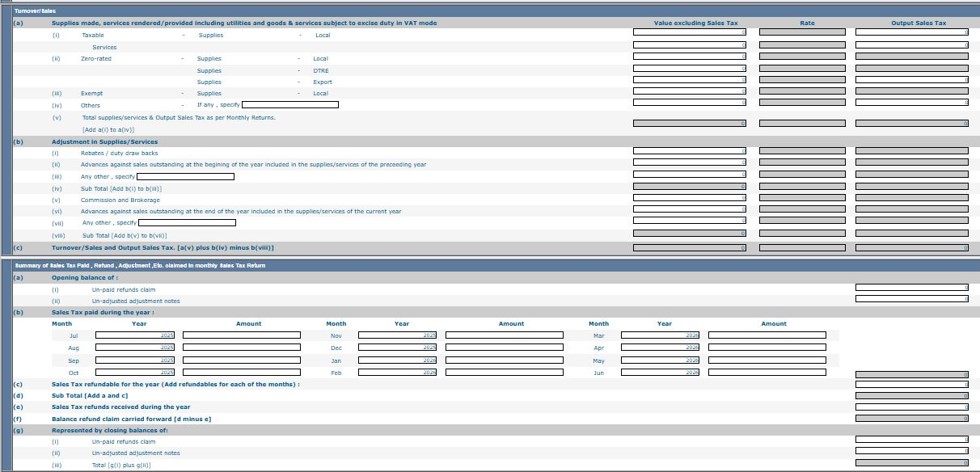This screenshot has width=980, height=472.
Task: Click the 'Turnover/Sales' section header
Action: coord(35,11)
